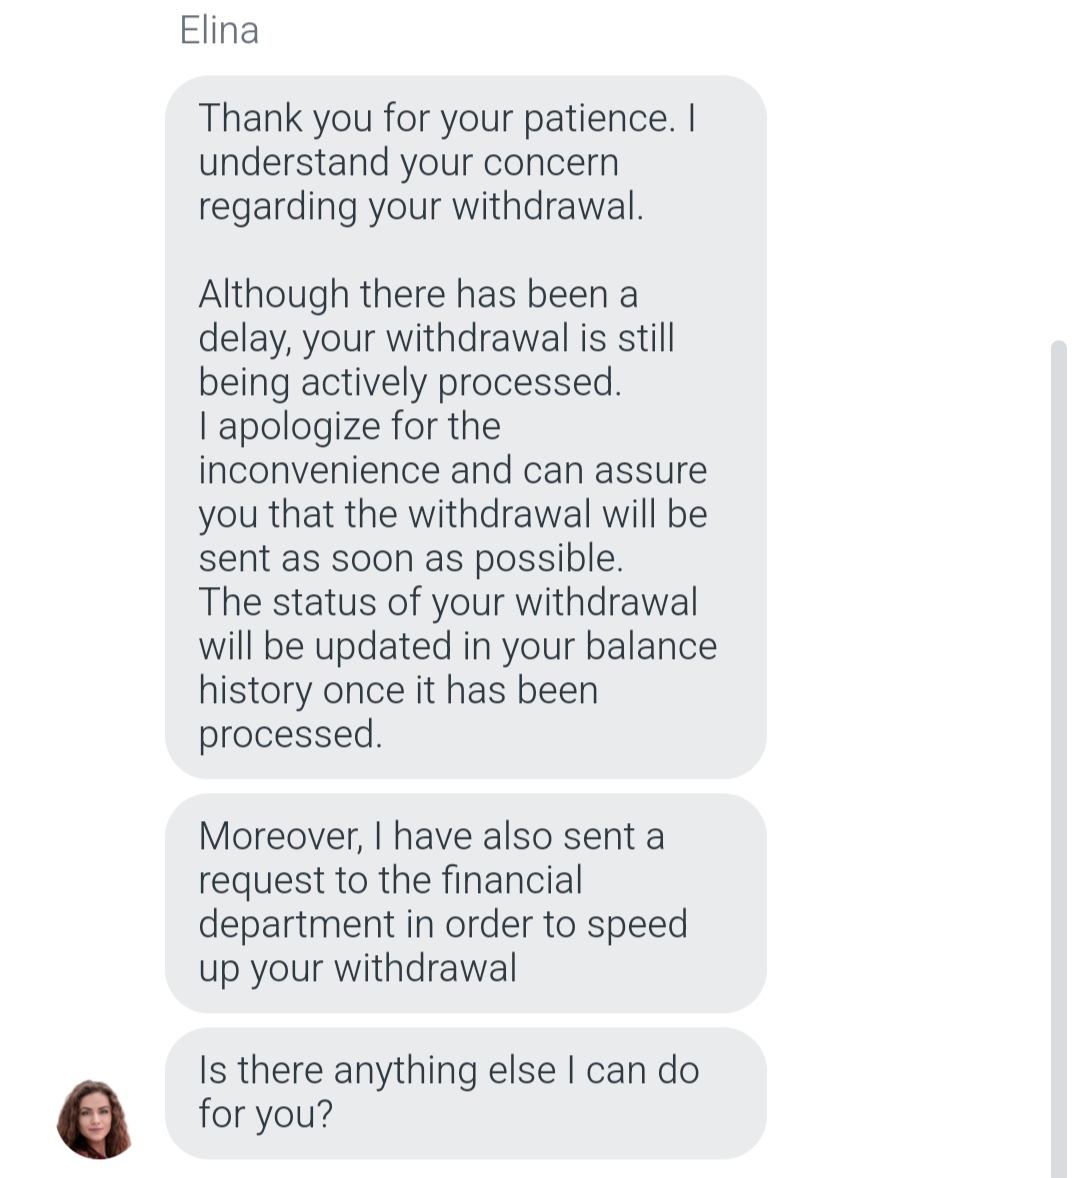
Task: Click the "Moreover, I have also sent" message
Action: tap(431, 836)
